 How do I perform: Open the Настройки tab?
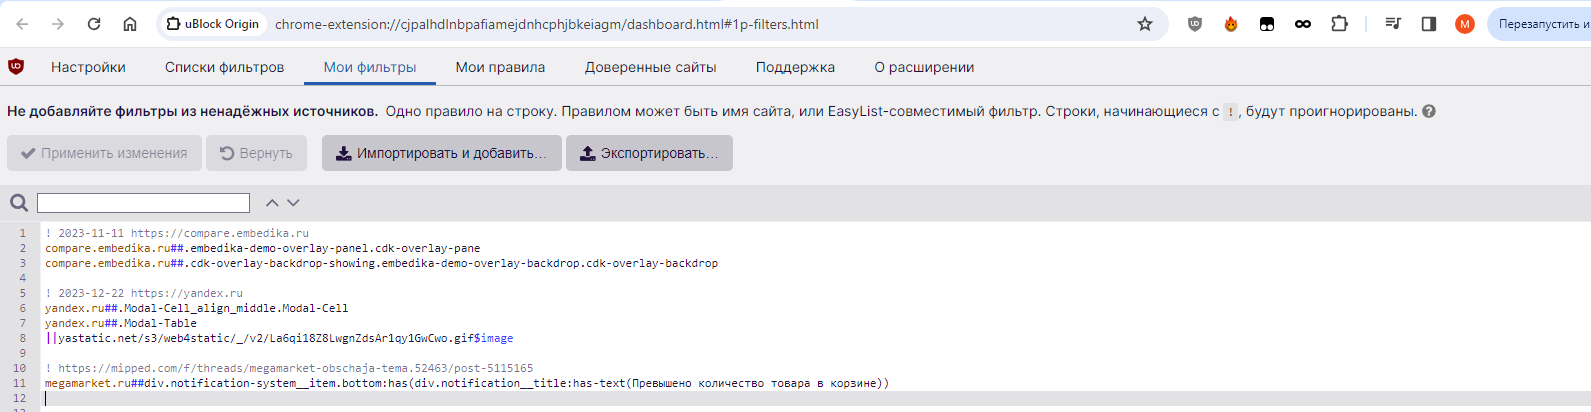tap(88, 67)
